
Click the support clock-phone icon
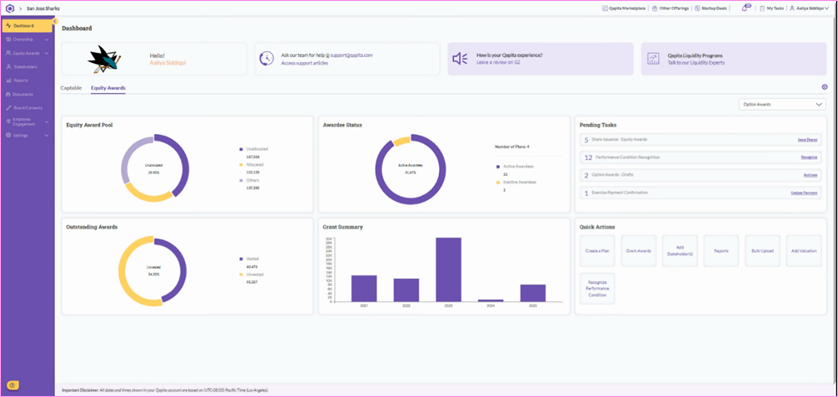[266, 59]
